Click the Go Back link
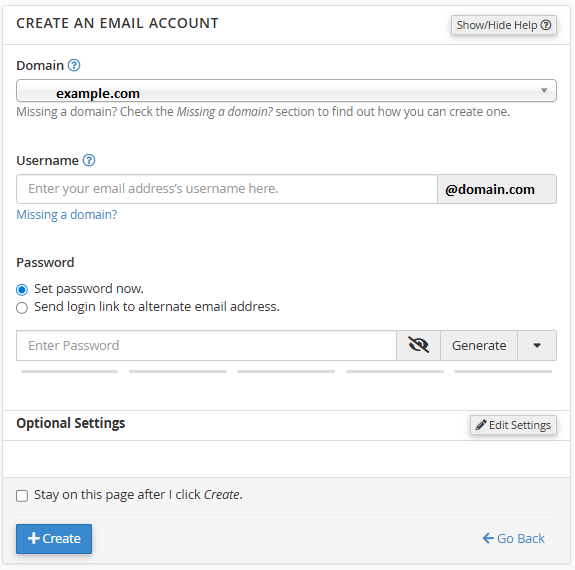This screenshot has height=570, width=575. click(x=513, y=538)
